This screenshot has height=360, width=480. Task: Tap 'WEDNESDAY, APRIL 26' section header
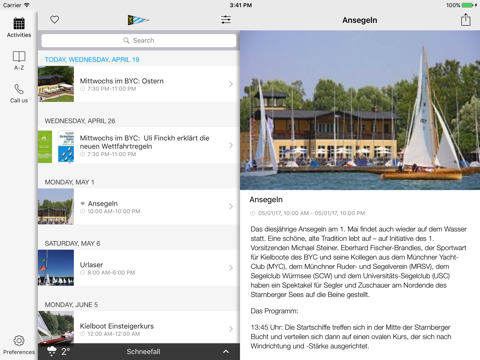(x=80, y=121)
